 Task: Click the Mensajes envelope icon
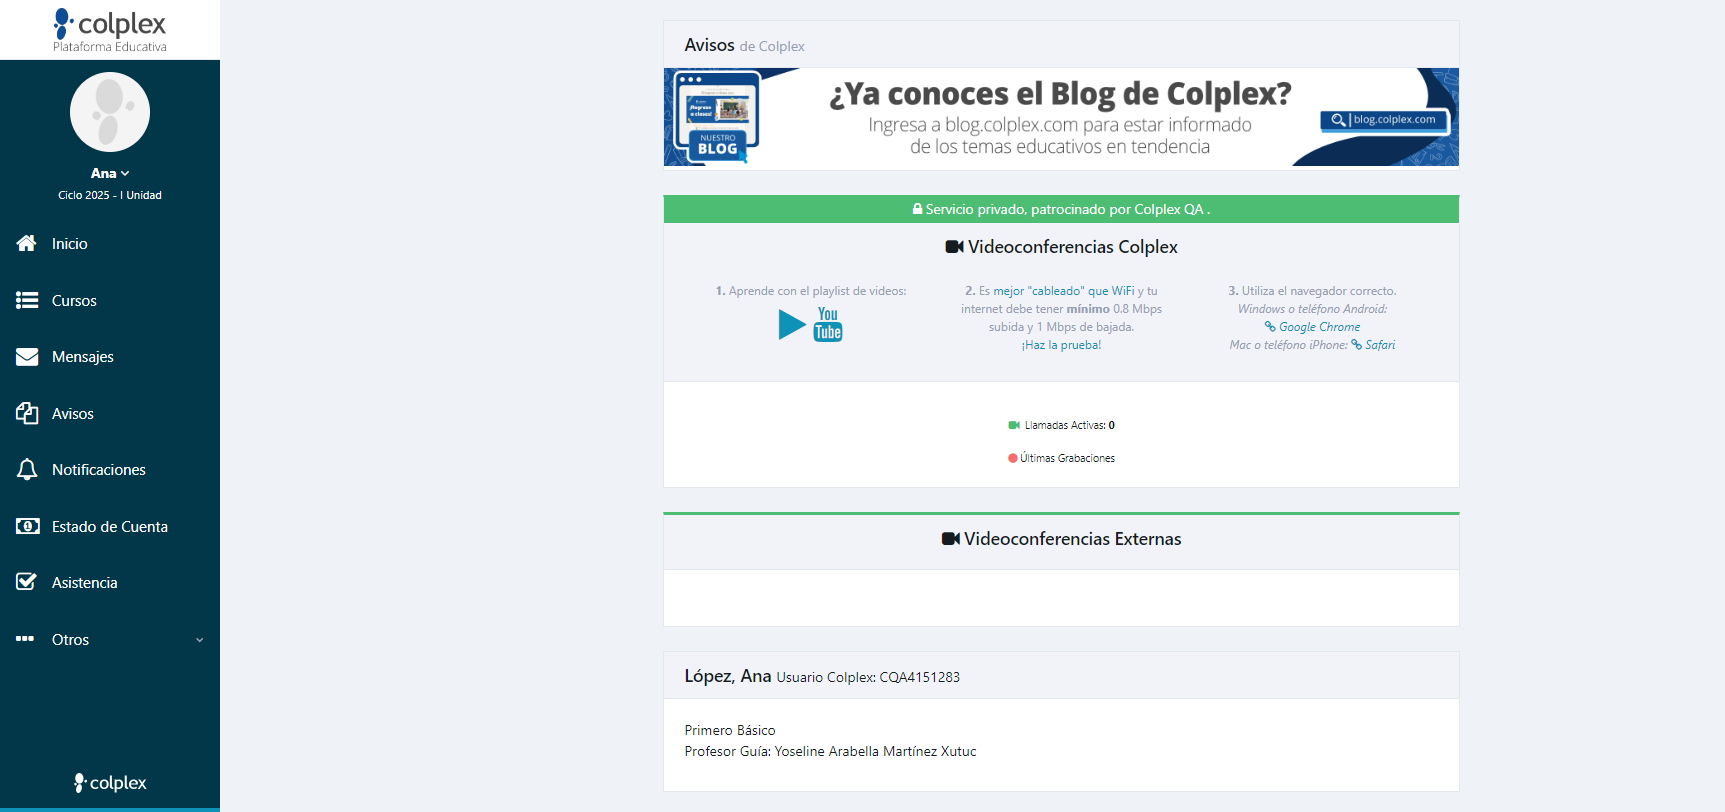pyautogui.click(x=27, y=357)
